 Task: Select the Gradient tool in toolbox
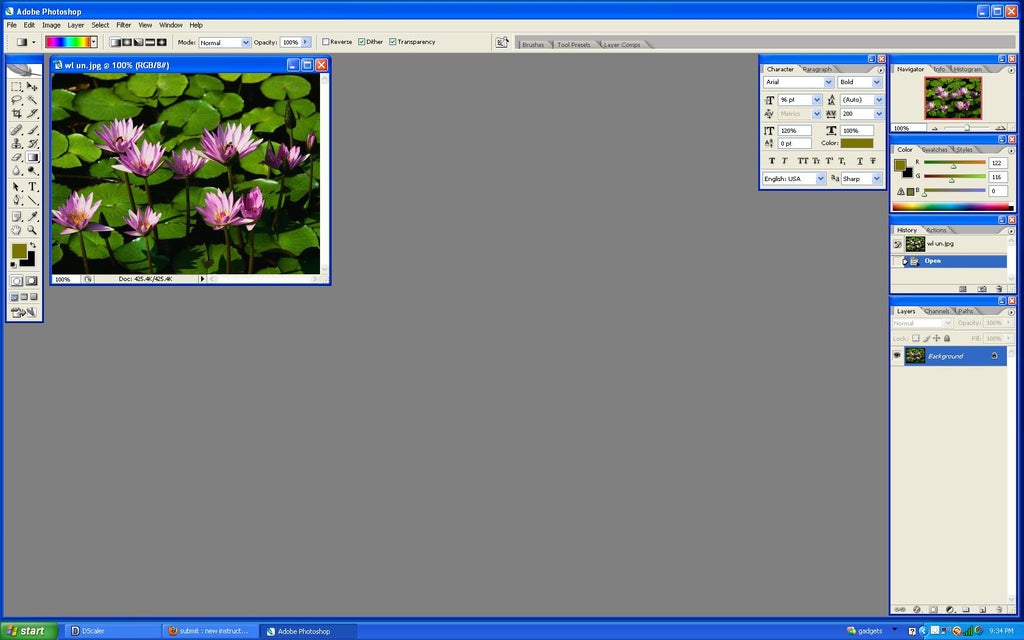click(32, 157)
